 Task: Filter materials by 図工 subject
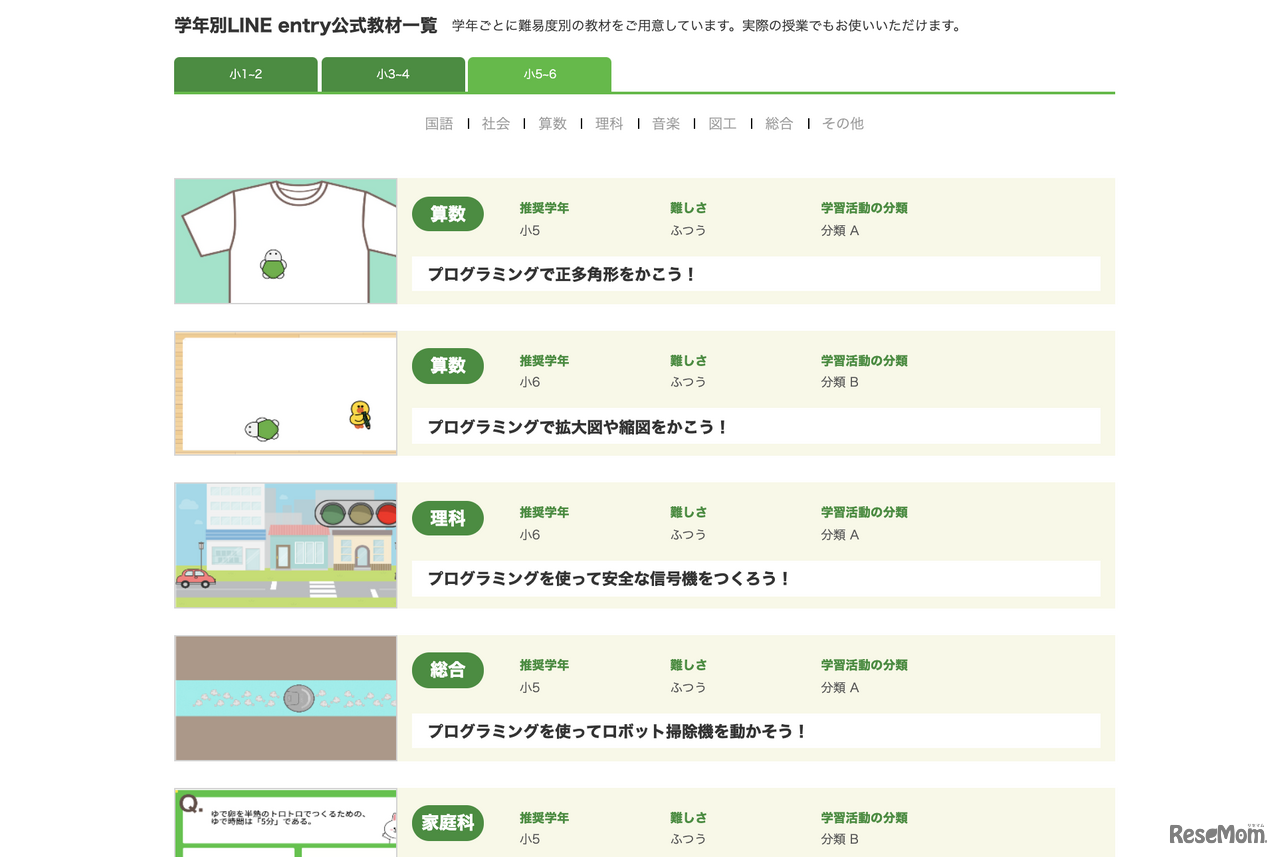[x=722, y=124]
